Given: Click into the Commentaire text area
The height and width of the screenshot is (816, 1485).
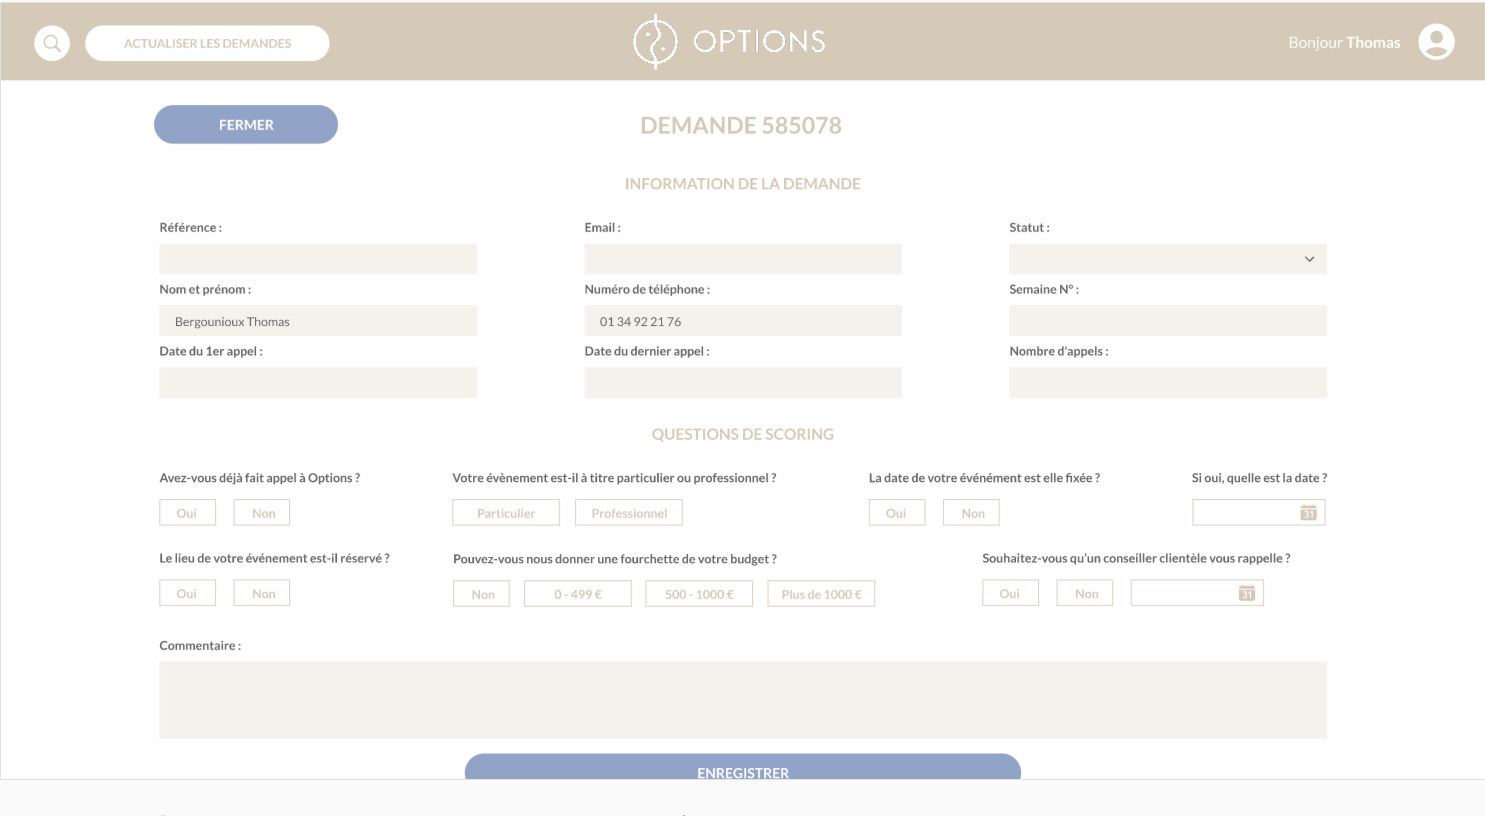Looking at the screenshot, I should pyautogui.click(x=742, y=700).
